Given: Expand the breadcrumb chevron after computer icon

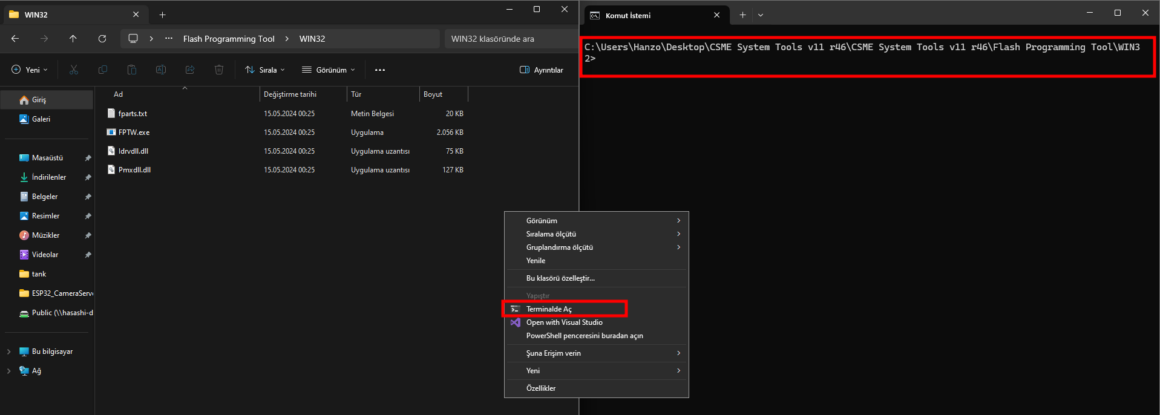Looking at the screenshot, I should click(152, 38).
